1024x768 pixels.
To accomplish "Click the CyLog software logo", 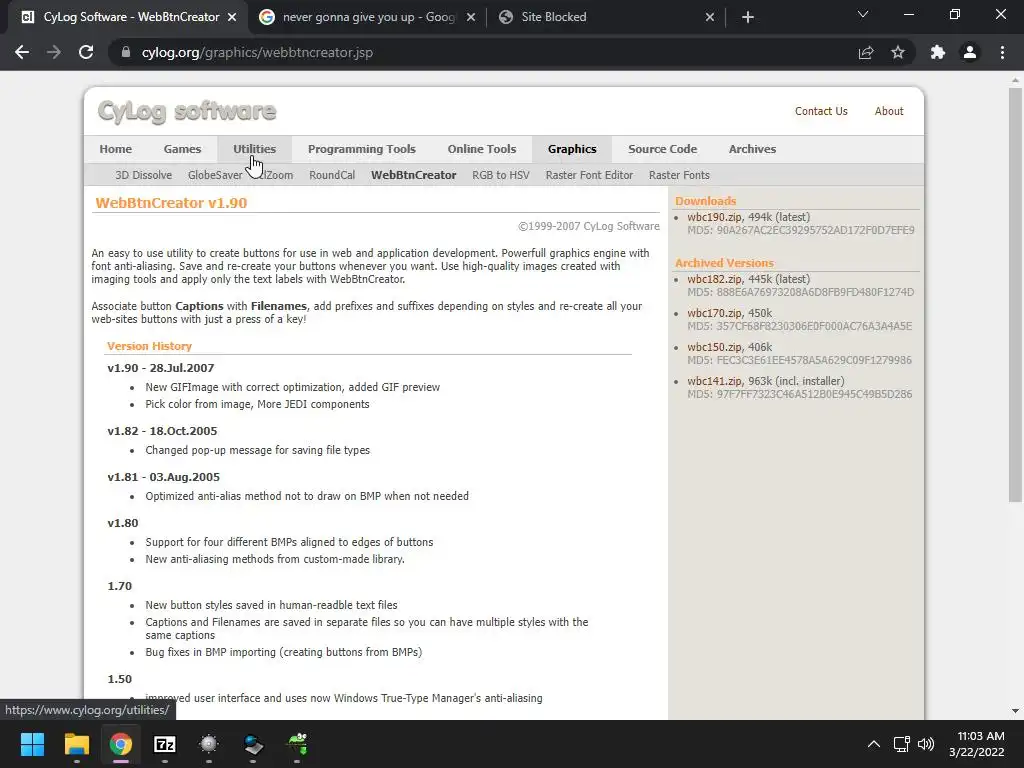I will 187,112.
